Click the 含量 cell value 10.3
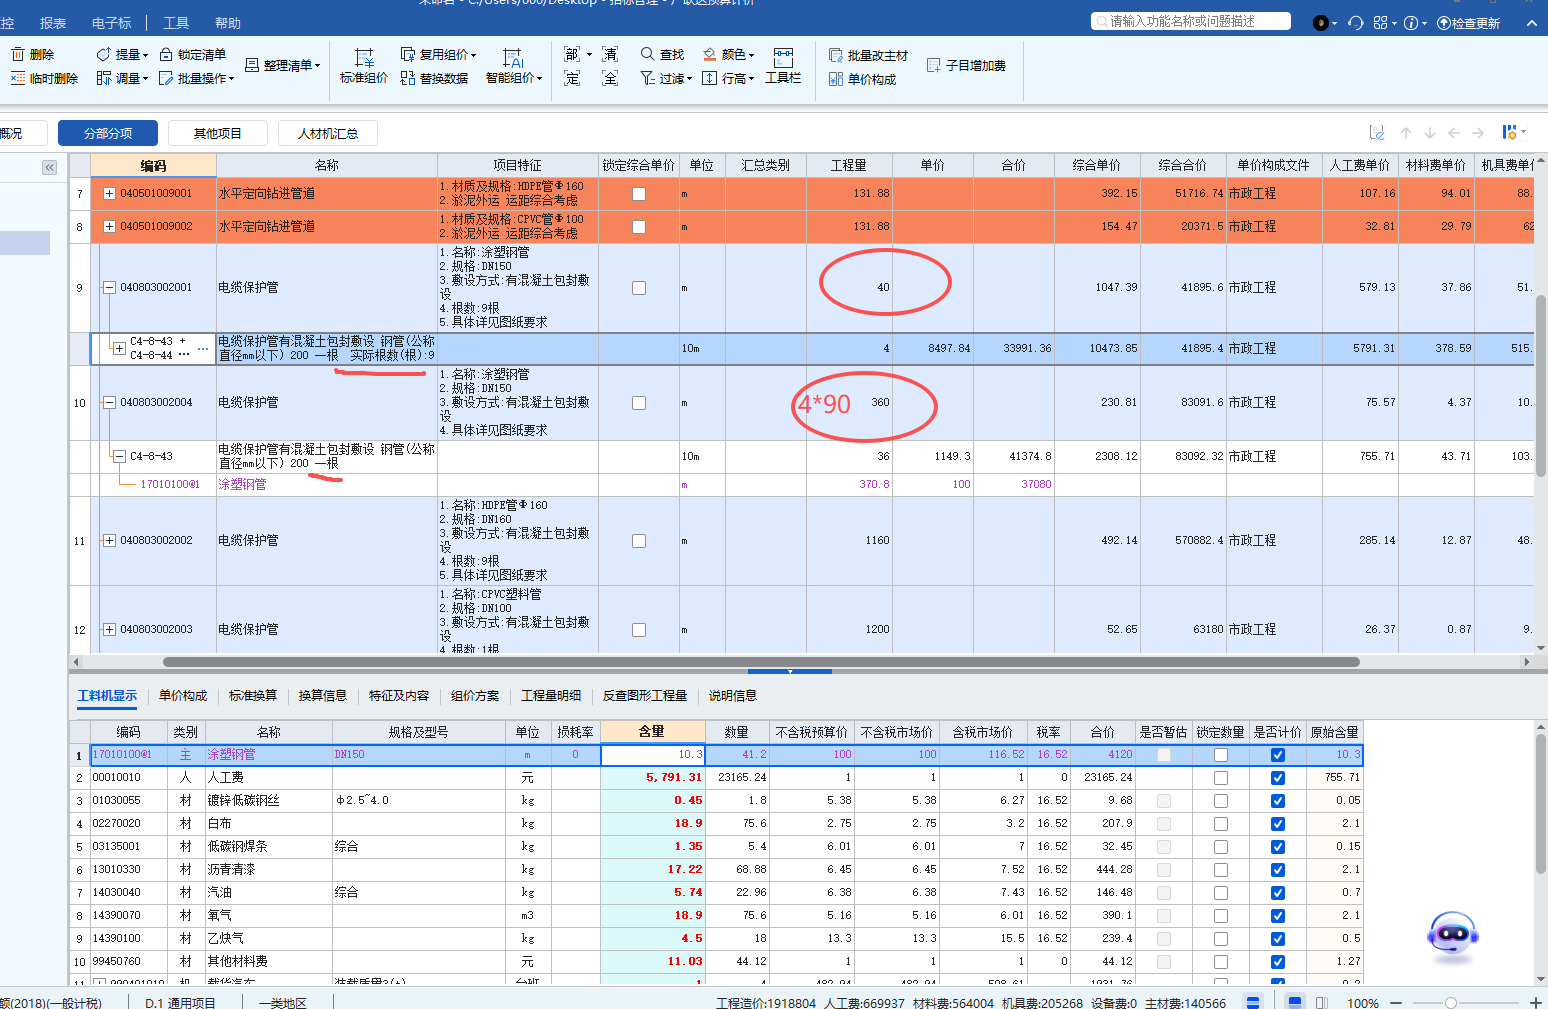 tap(653, 755)
